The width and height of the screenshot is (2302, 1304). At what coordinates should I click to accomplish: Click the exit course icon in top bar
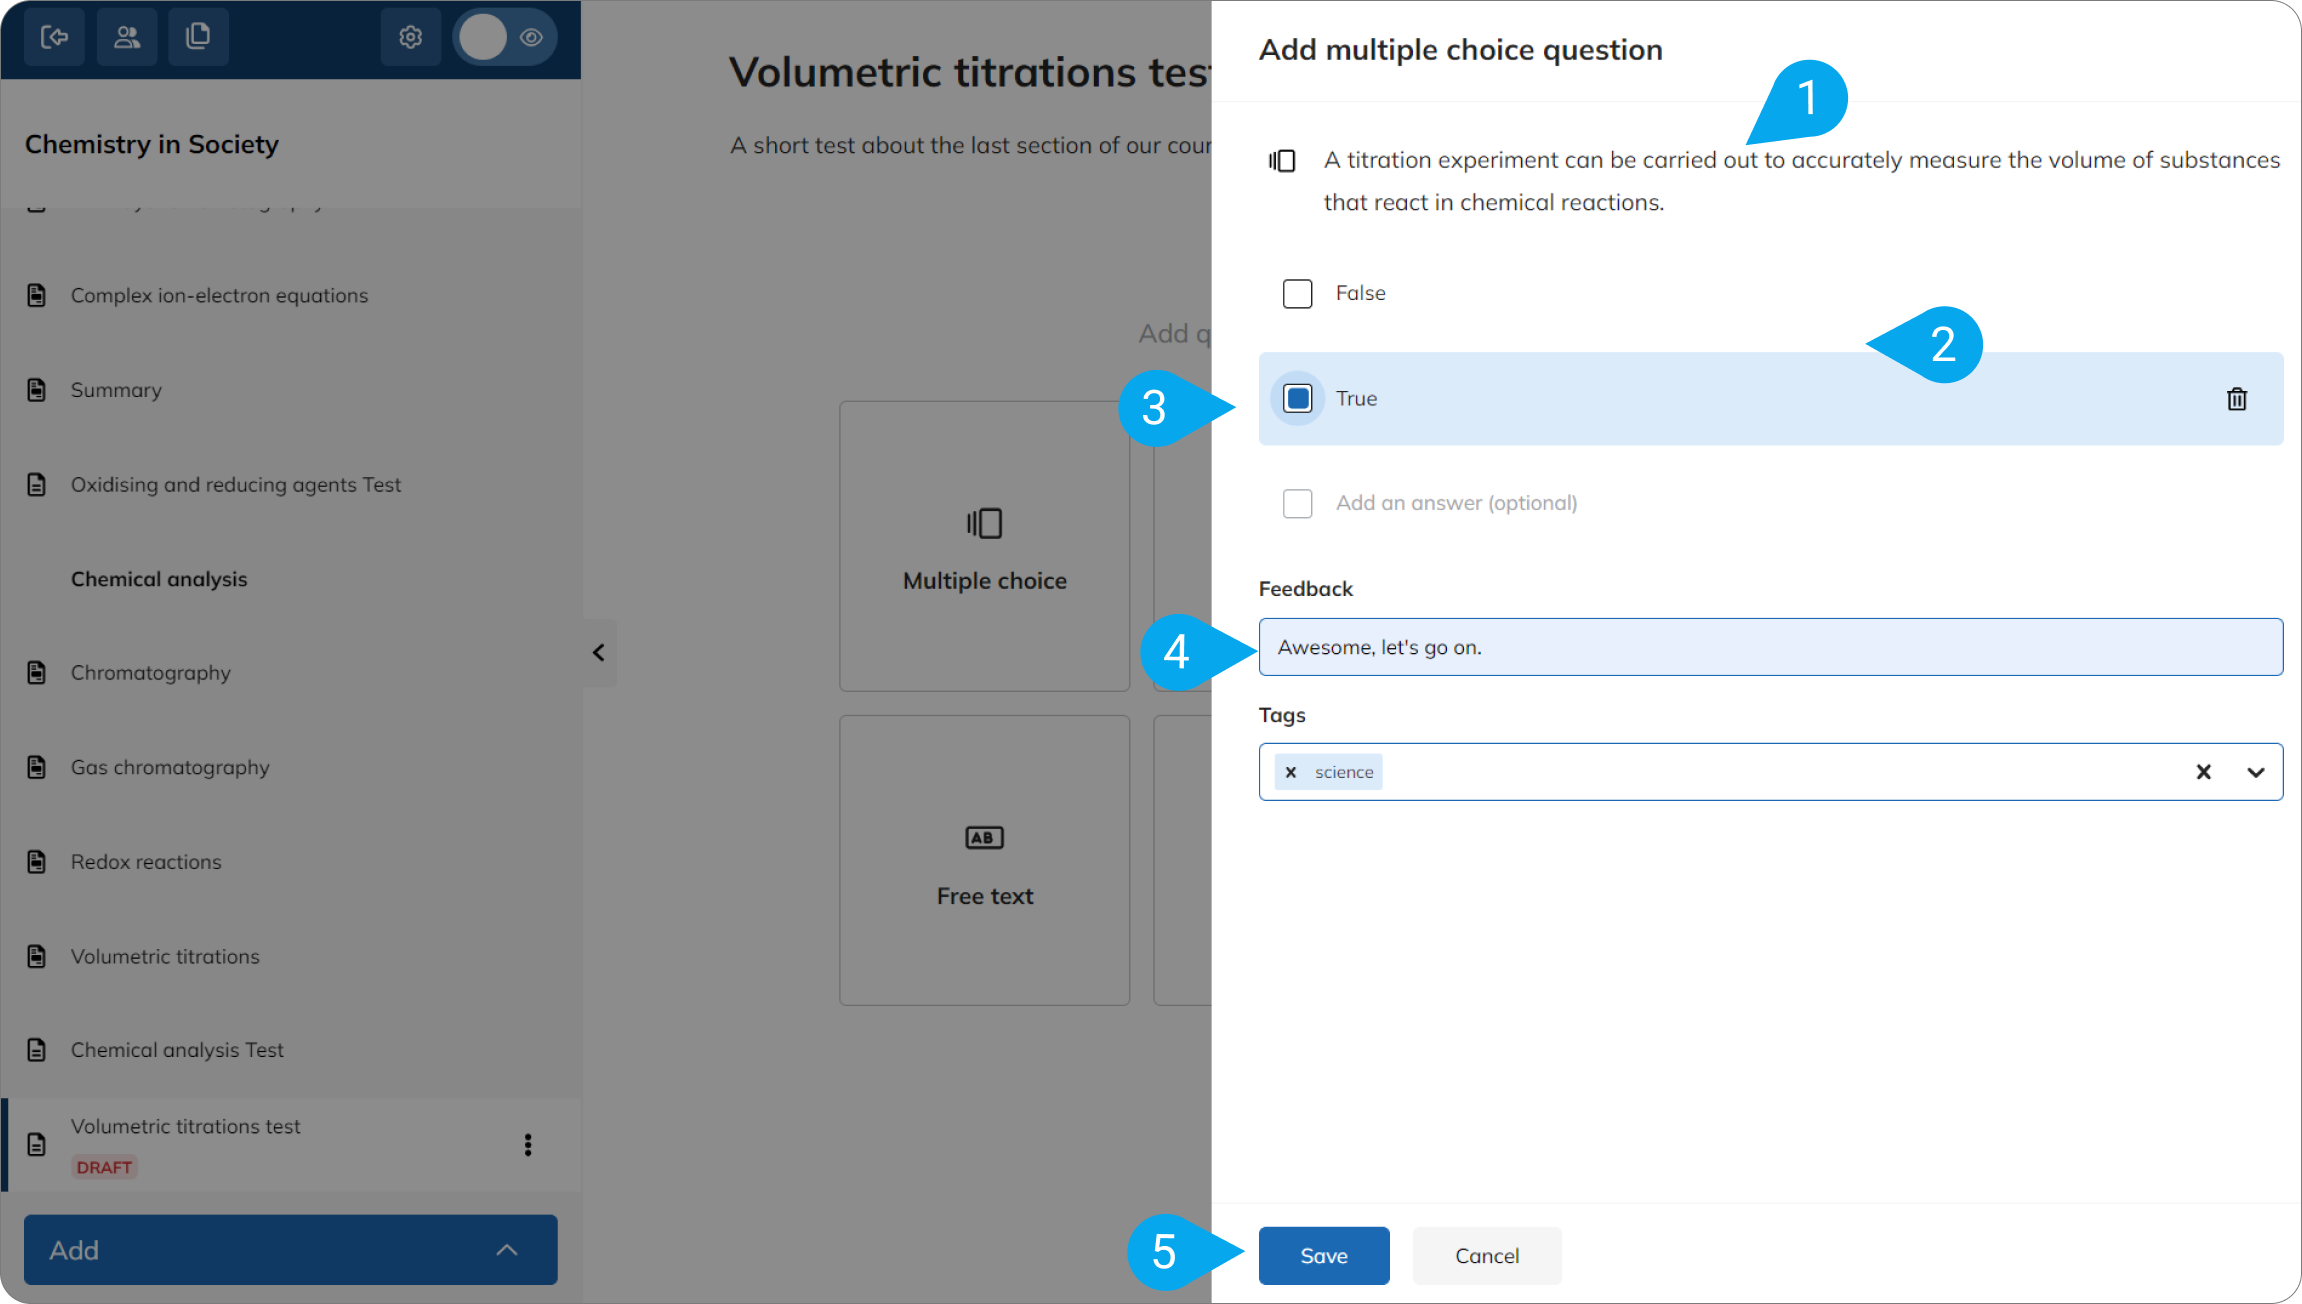point(54,37)
